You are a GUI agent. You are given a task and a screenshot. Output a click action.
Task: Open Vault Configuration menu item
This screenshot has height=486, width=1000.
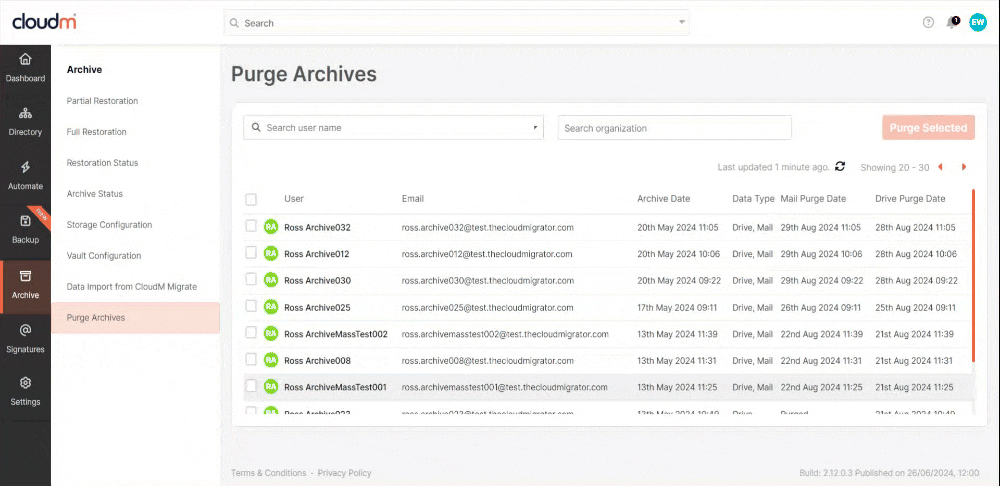point(104,256)
